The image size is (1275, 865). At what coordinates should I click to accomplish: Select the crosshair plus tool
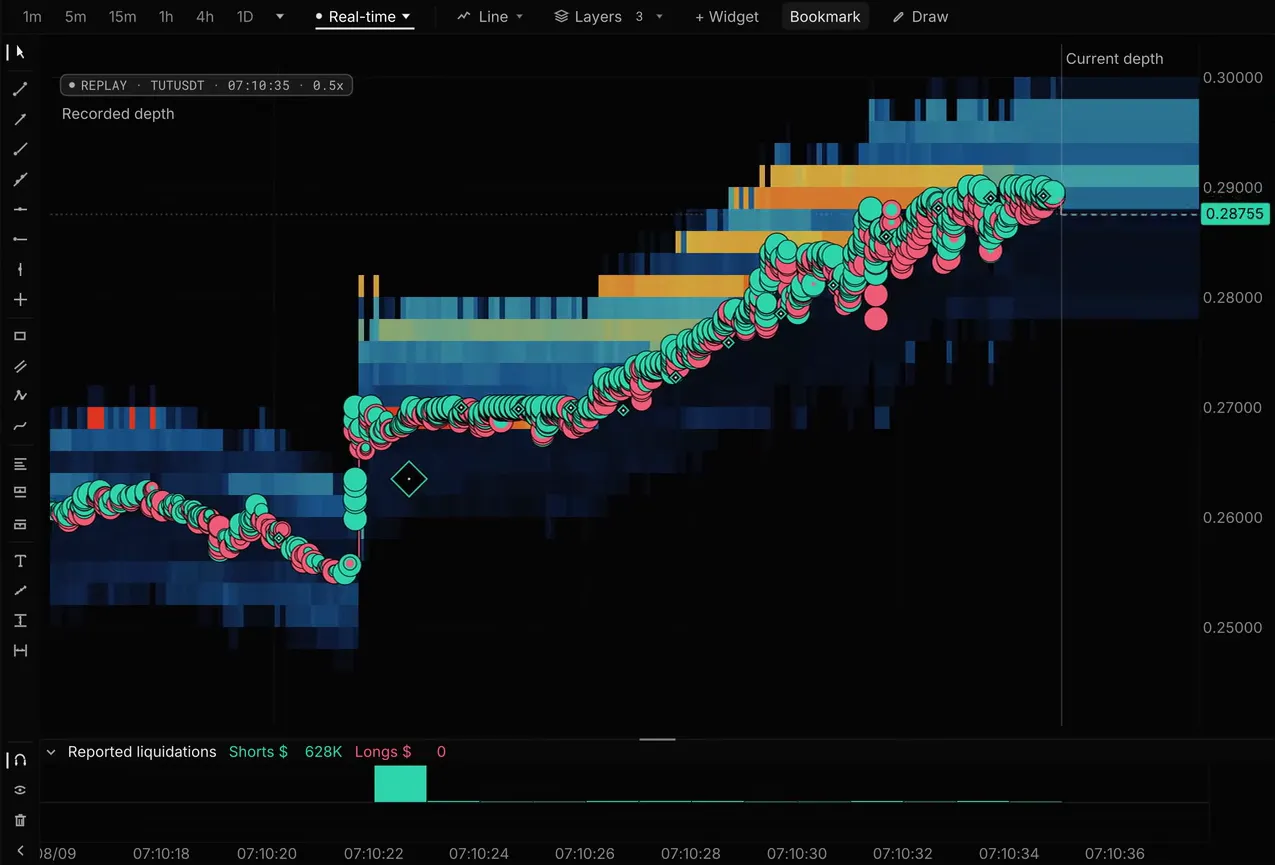tap(20, 299)
